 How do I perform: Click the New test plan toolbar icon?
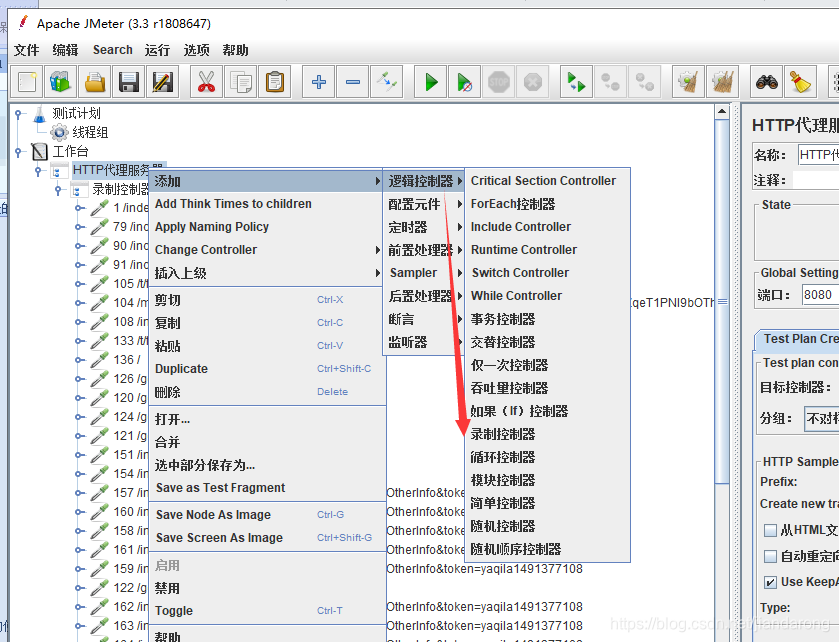click(27, 82)
